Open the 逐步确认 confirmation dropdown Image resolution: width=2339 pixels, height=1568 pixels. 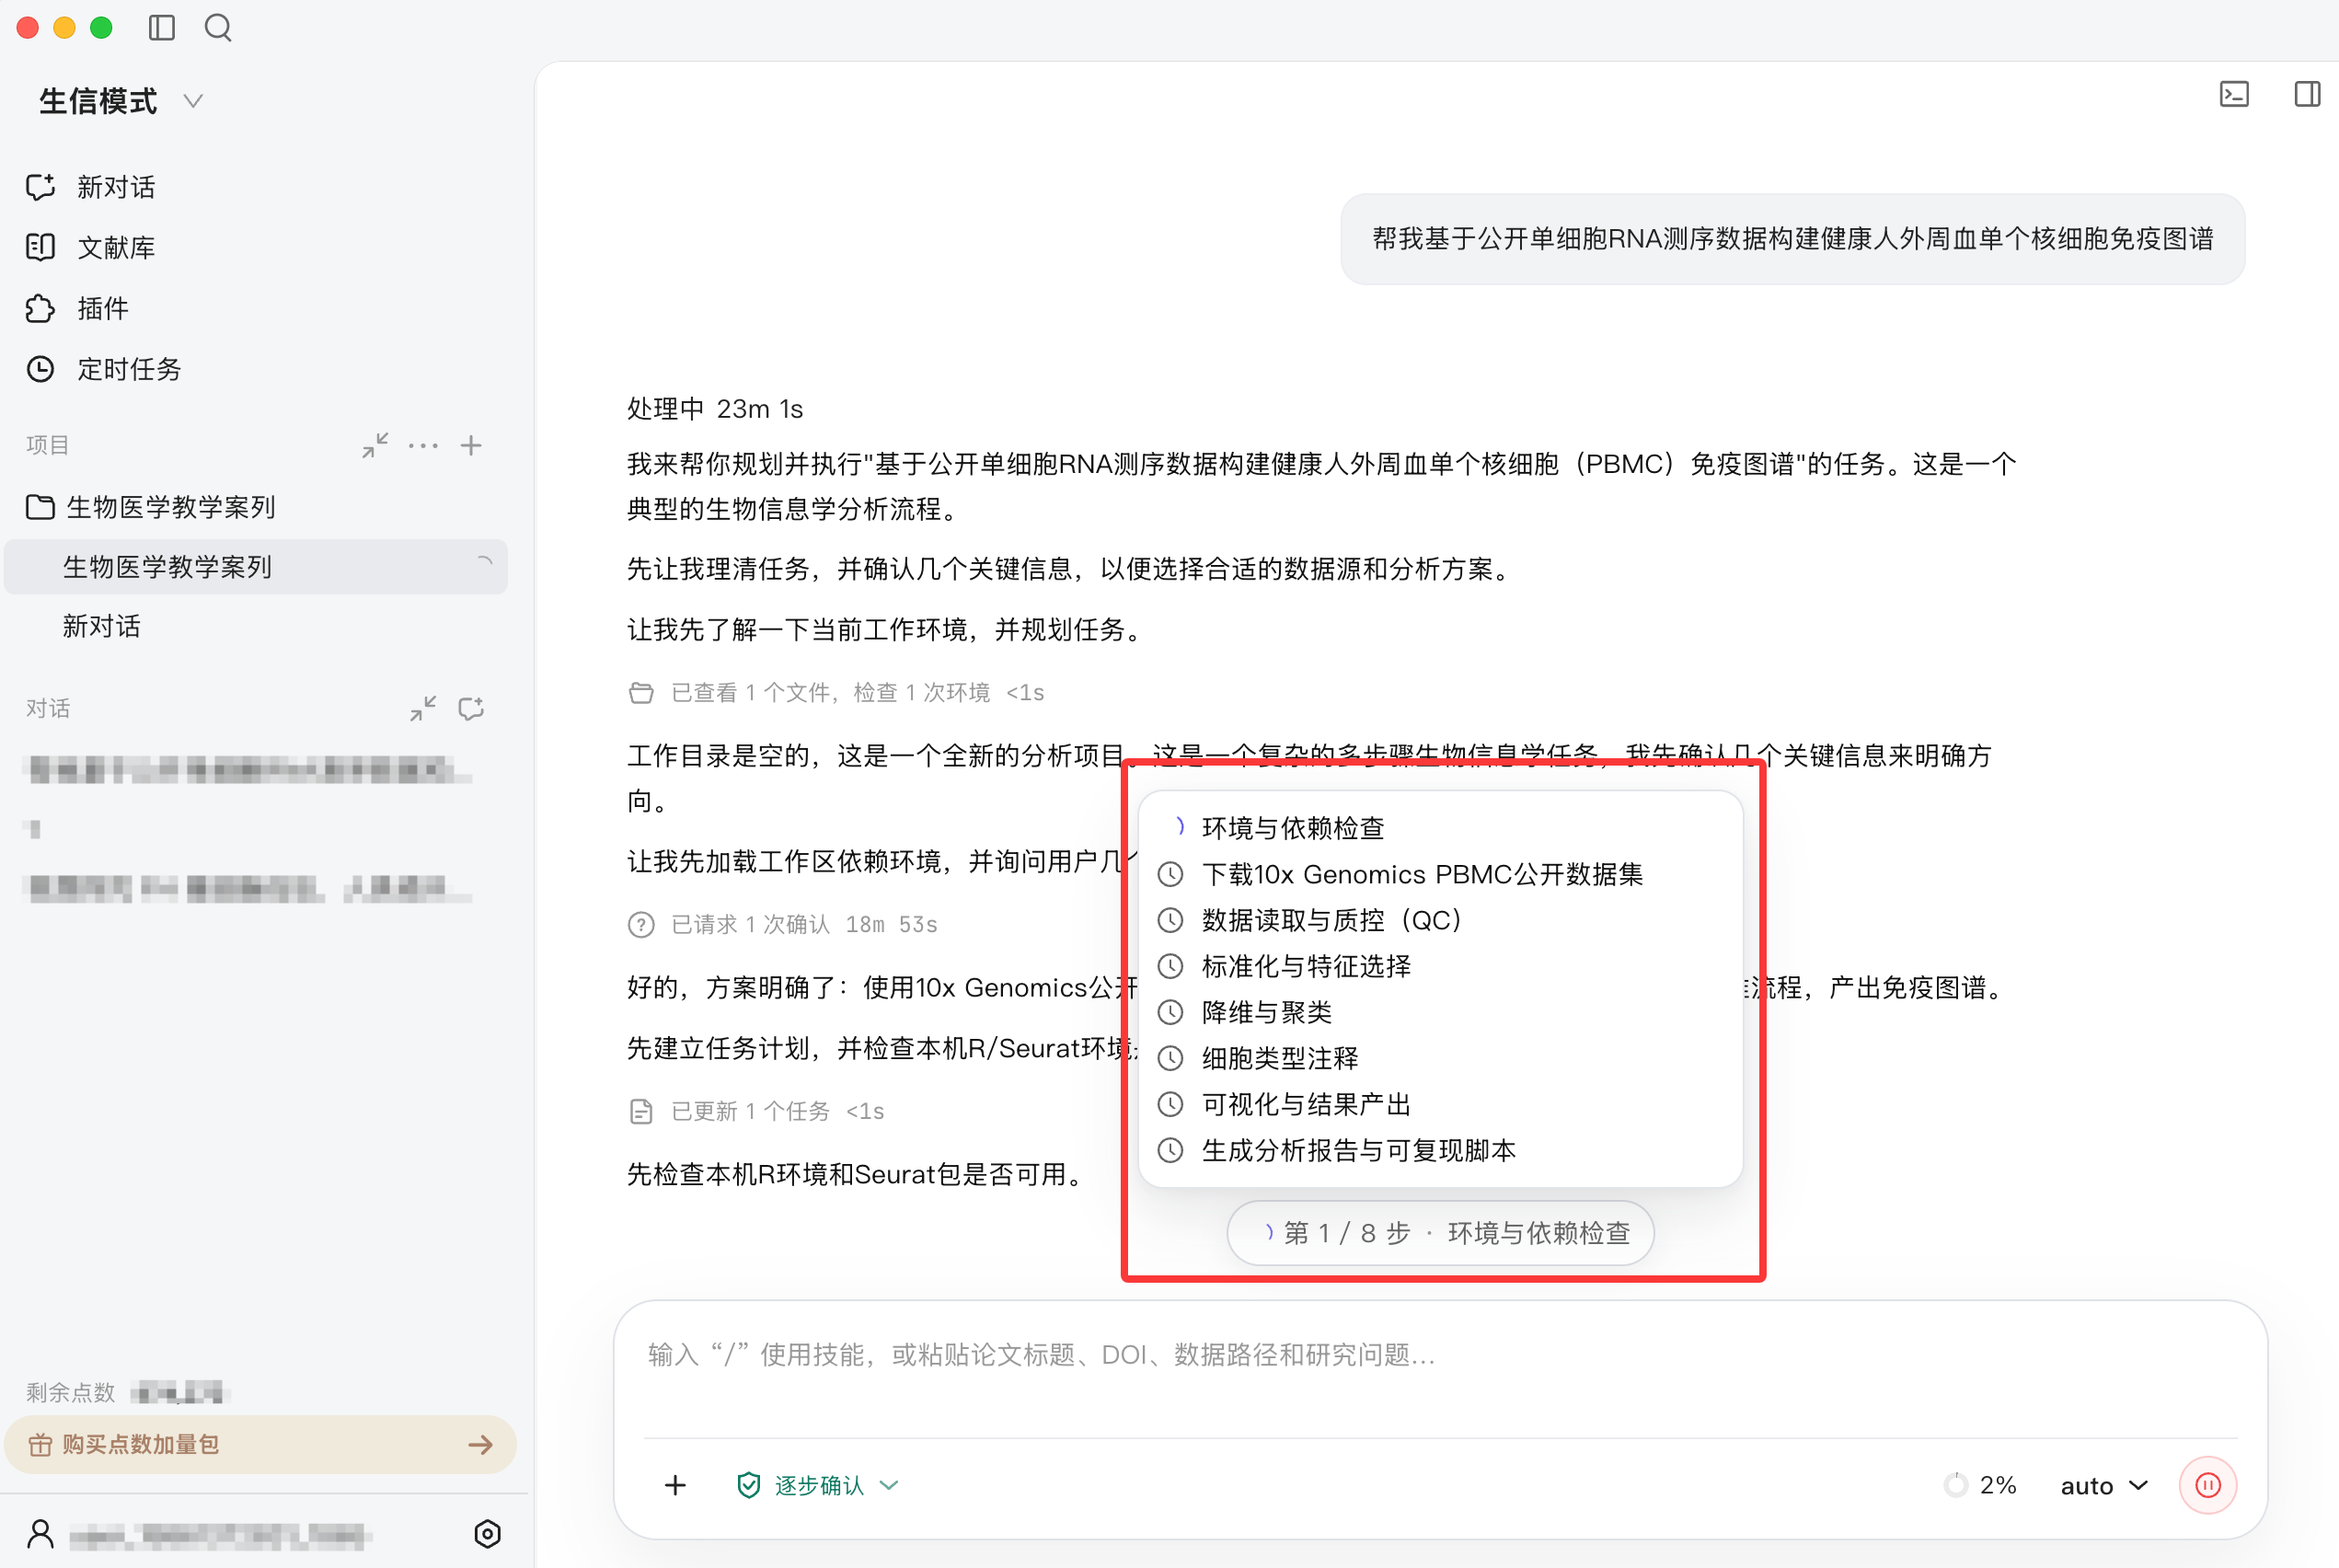tap(817, 1485)
